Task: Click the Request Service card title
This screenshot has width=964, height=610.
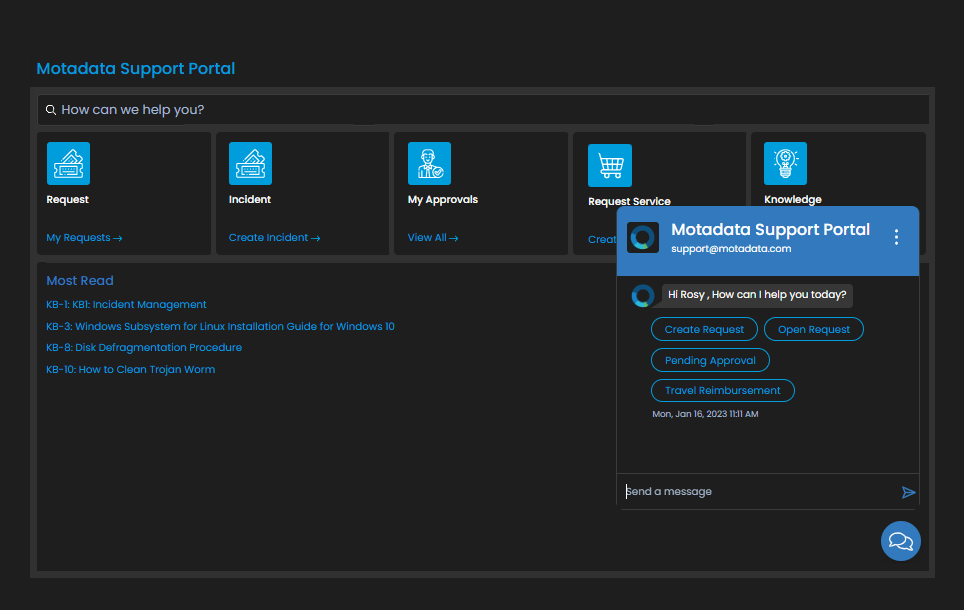Action: click(x=629, y=202)
